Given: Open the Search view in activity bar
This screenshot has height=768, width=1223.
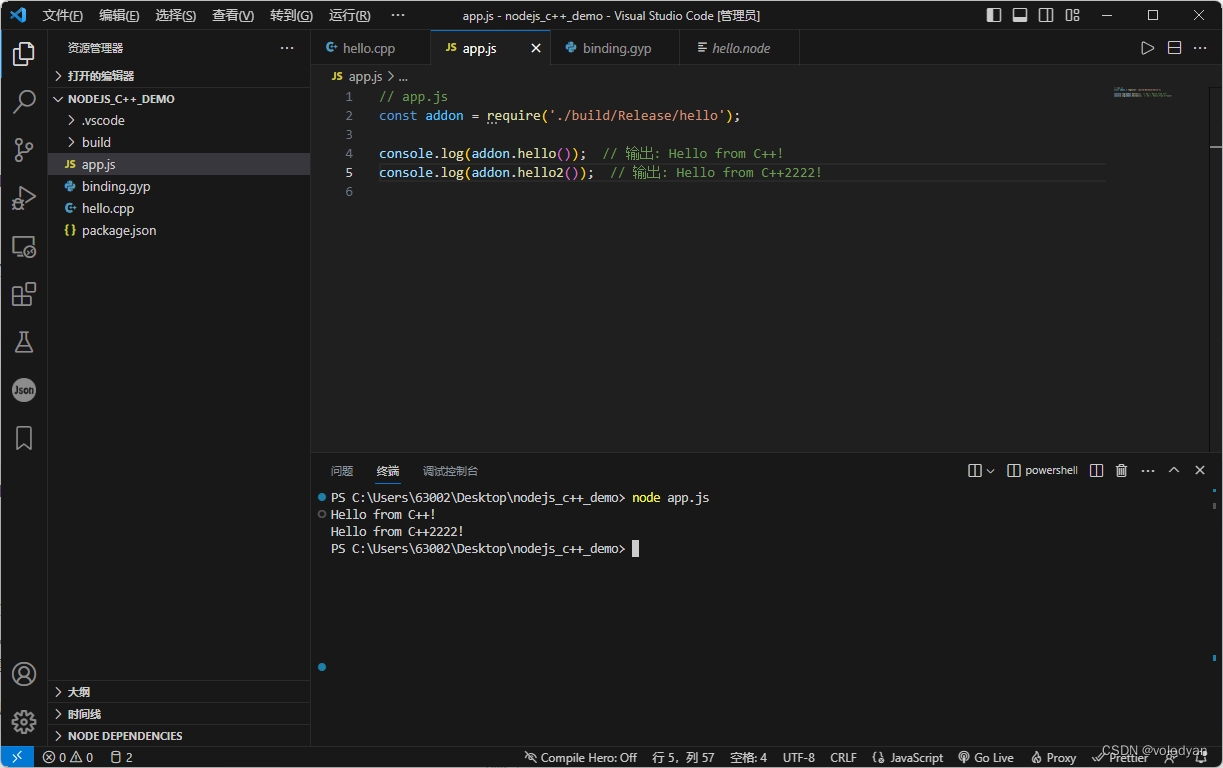Looking at the screenshot, I should click(x=24, y=101).
